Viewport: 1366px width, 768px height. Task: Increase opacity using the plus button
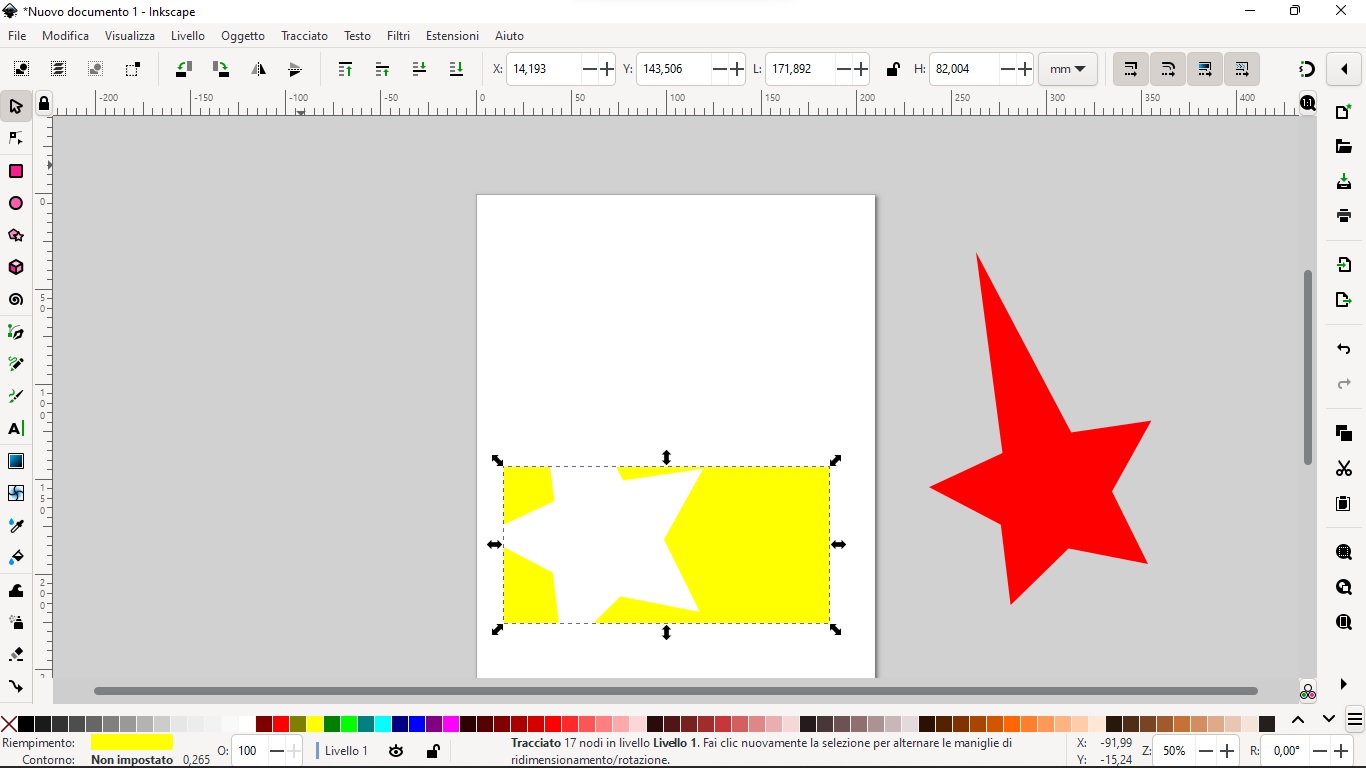[293, 751]
